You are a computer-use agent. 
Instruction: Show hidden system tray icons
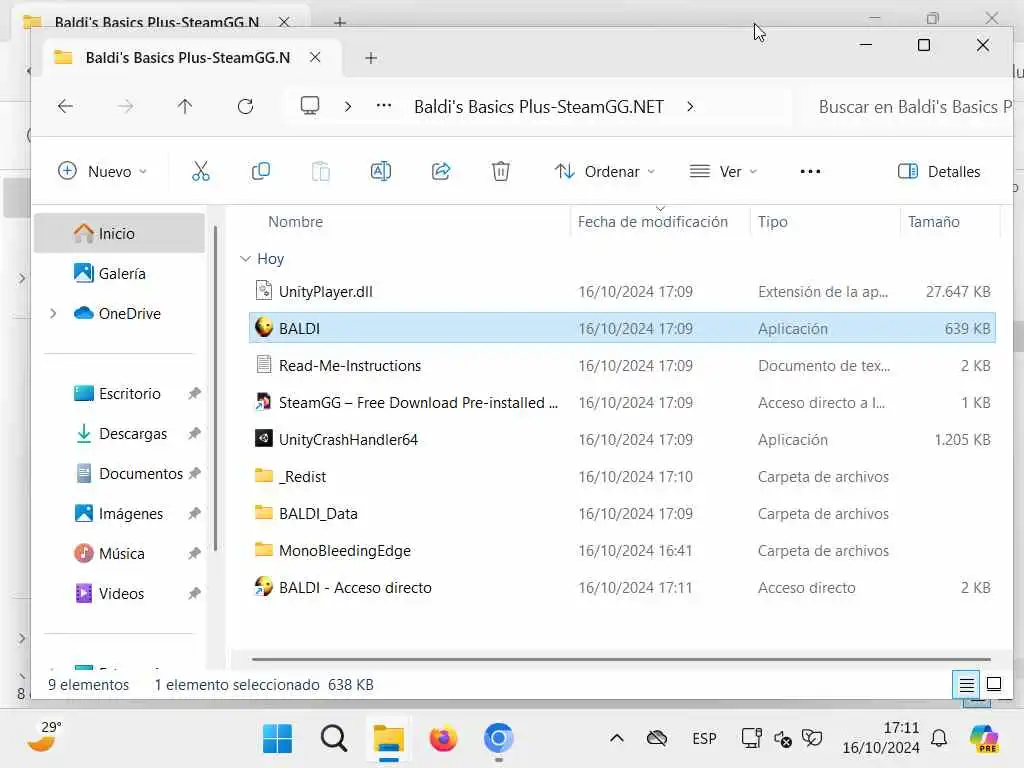click(616, 739)
